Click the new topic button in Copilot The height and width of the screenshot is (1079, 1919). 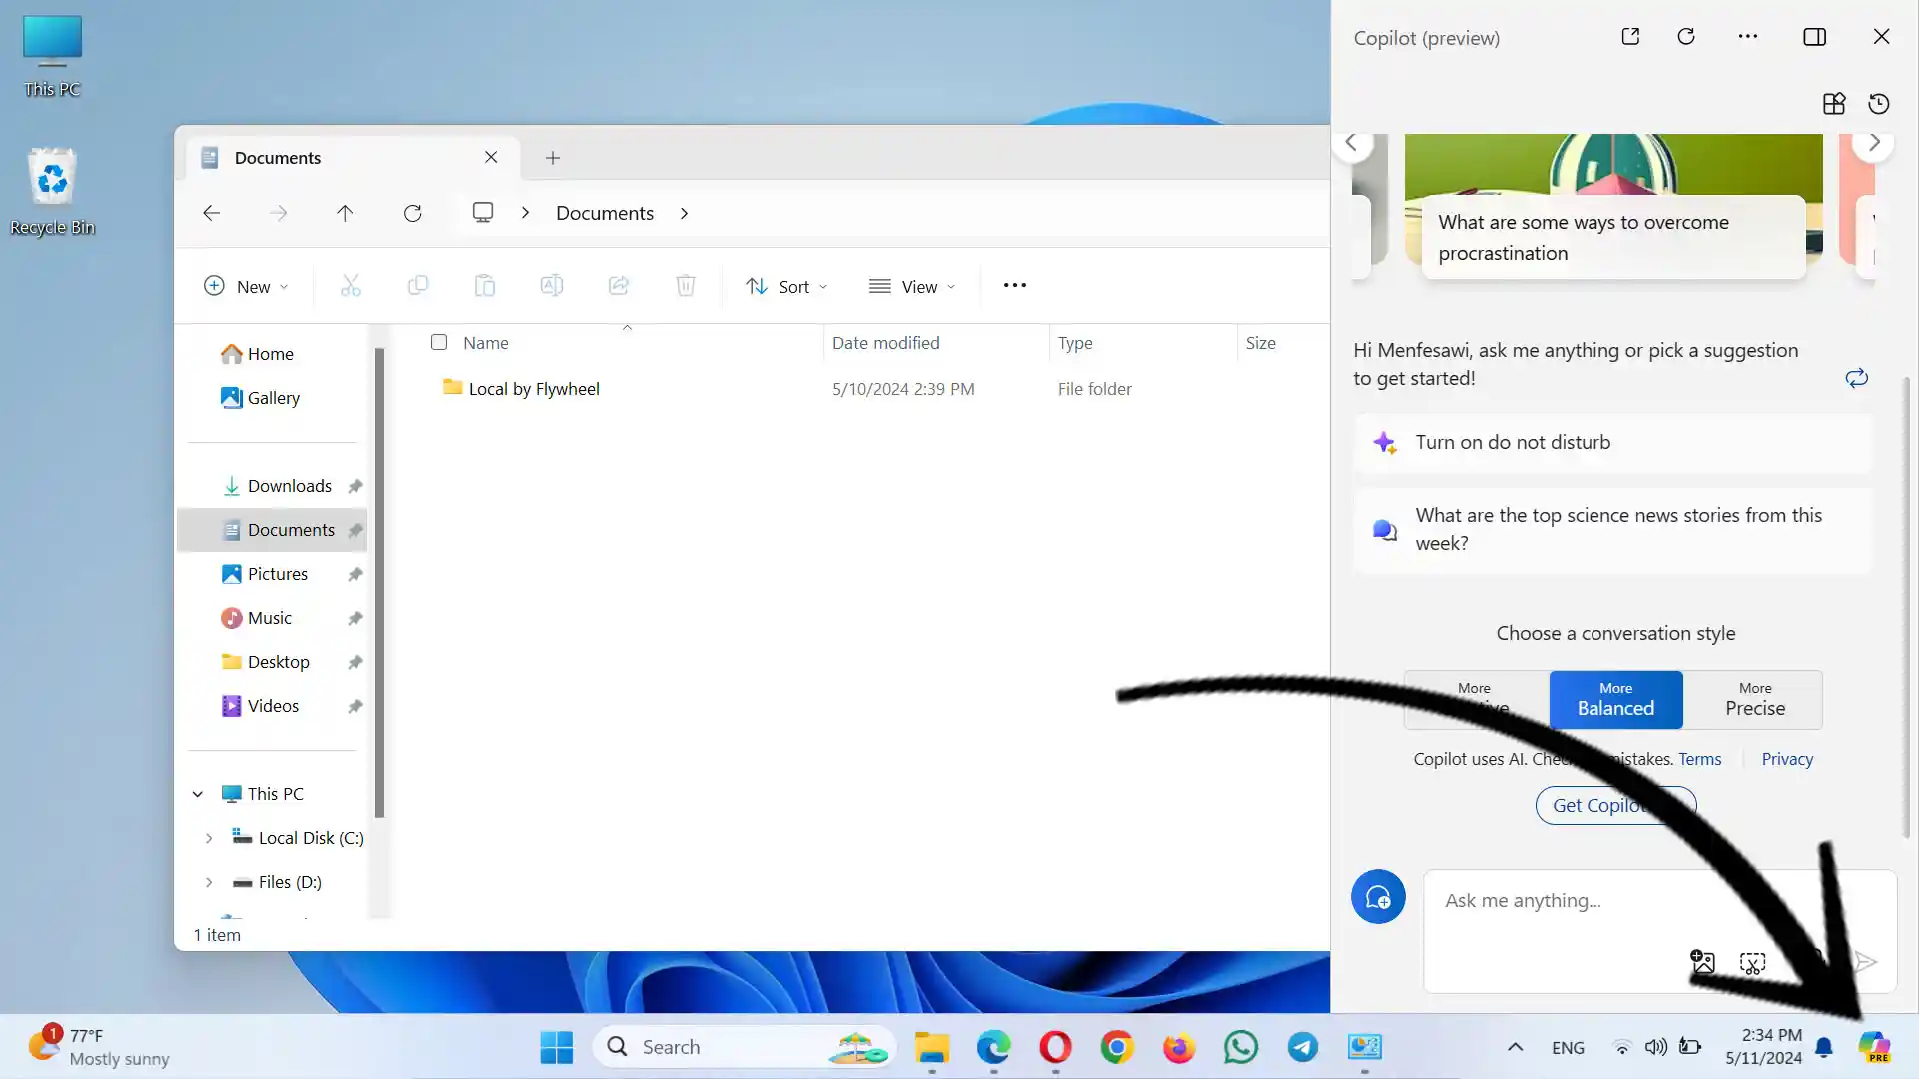[x=1378, y=897]
